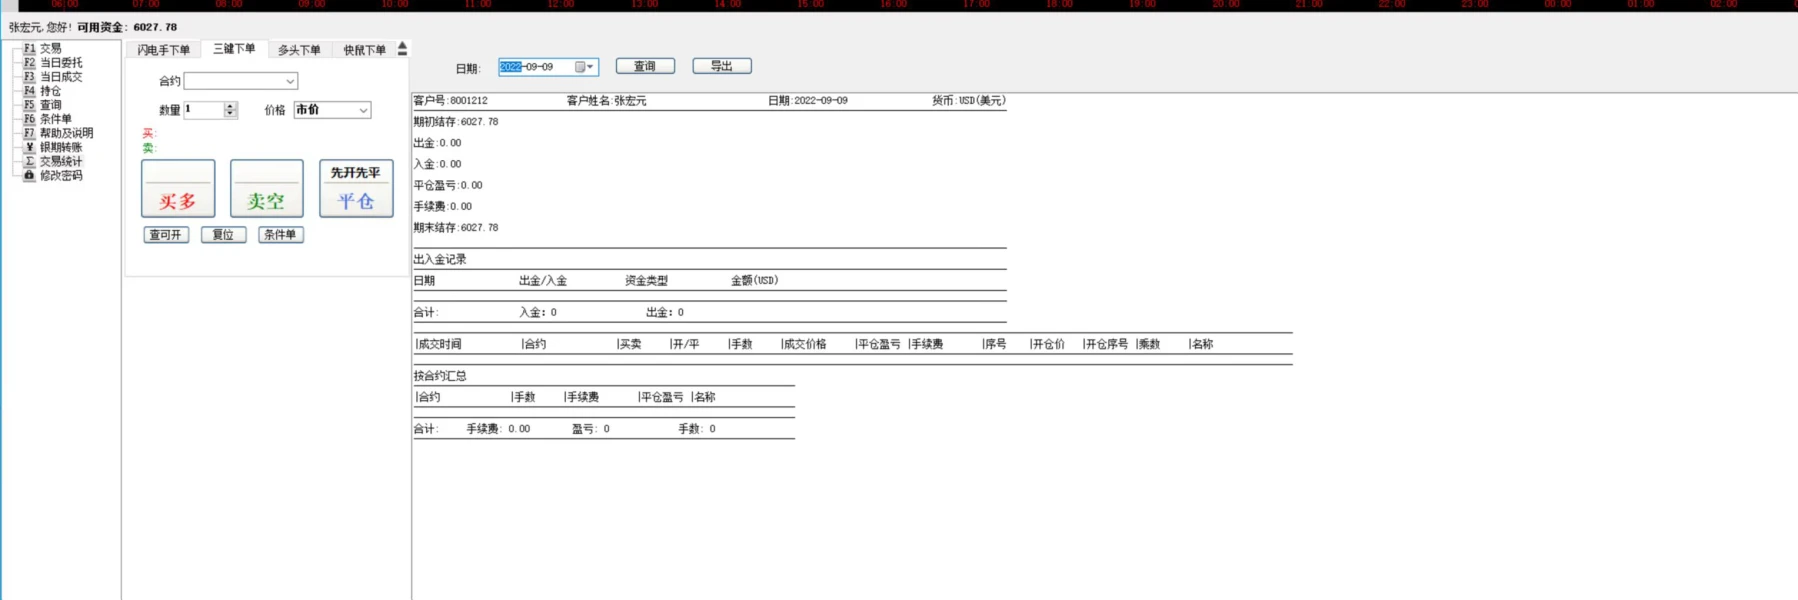The height and width of the screenshot is (600, 1798).
Task: Switch to the 多头下单 tab
Action: click(299, 49)
